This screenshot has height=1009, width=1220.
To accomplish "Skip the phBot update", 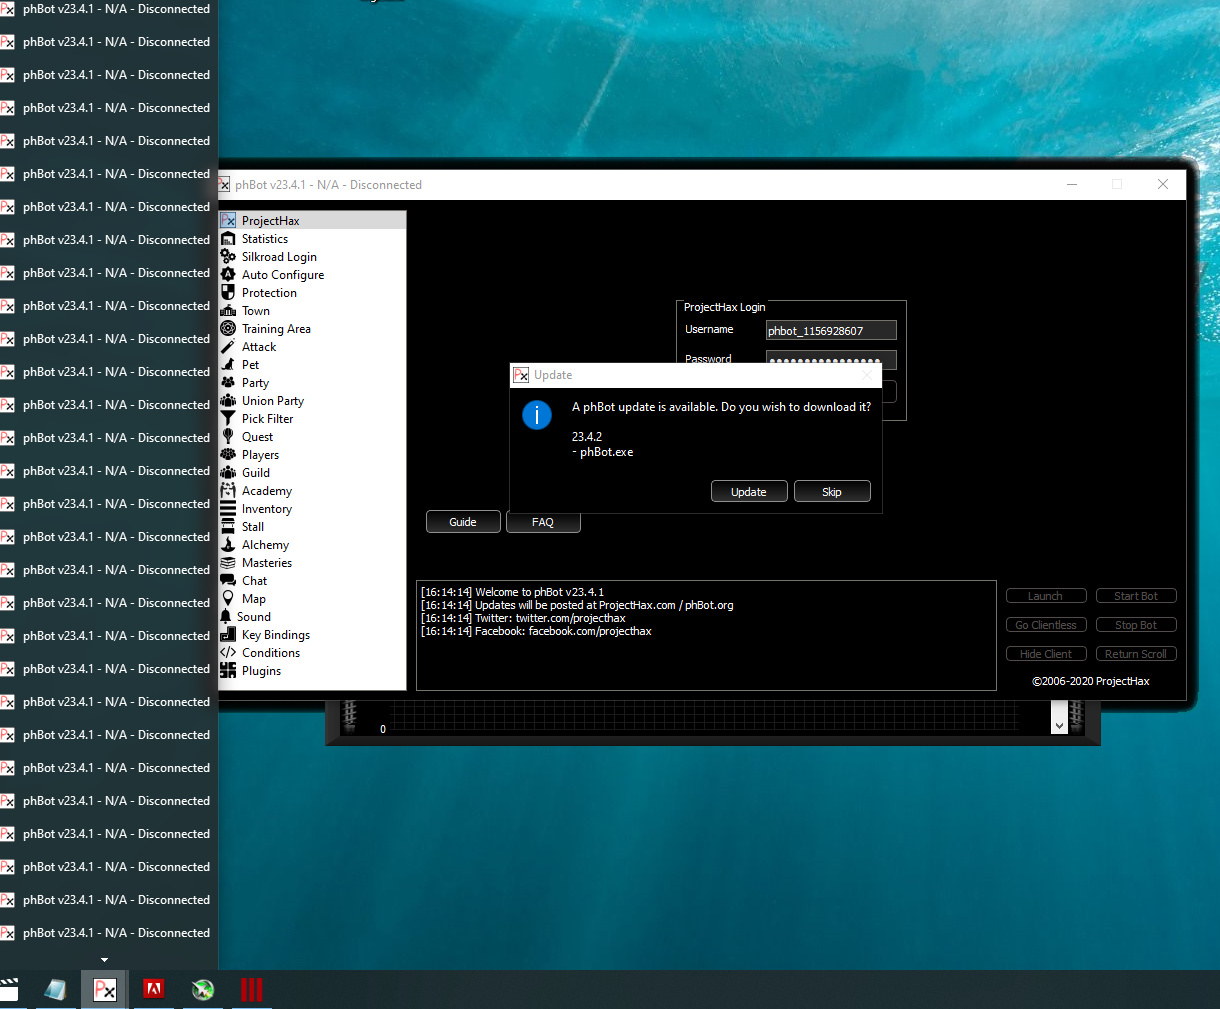I will click(831, 492).
